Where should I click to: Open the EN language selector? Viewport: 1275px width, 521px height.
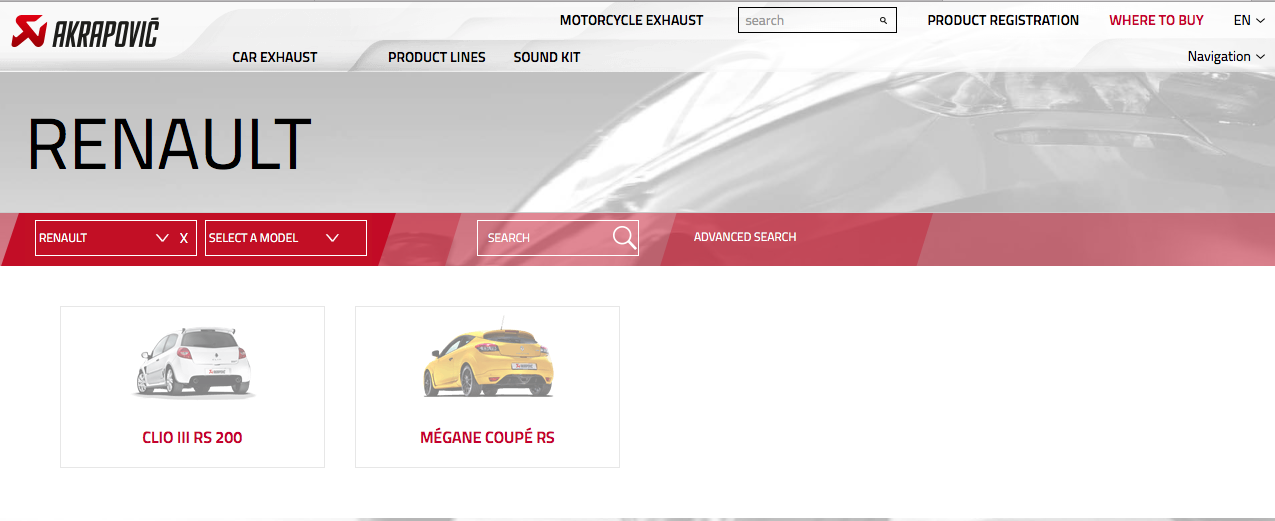click(x=1249, y=20)
